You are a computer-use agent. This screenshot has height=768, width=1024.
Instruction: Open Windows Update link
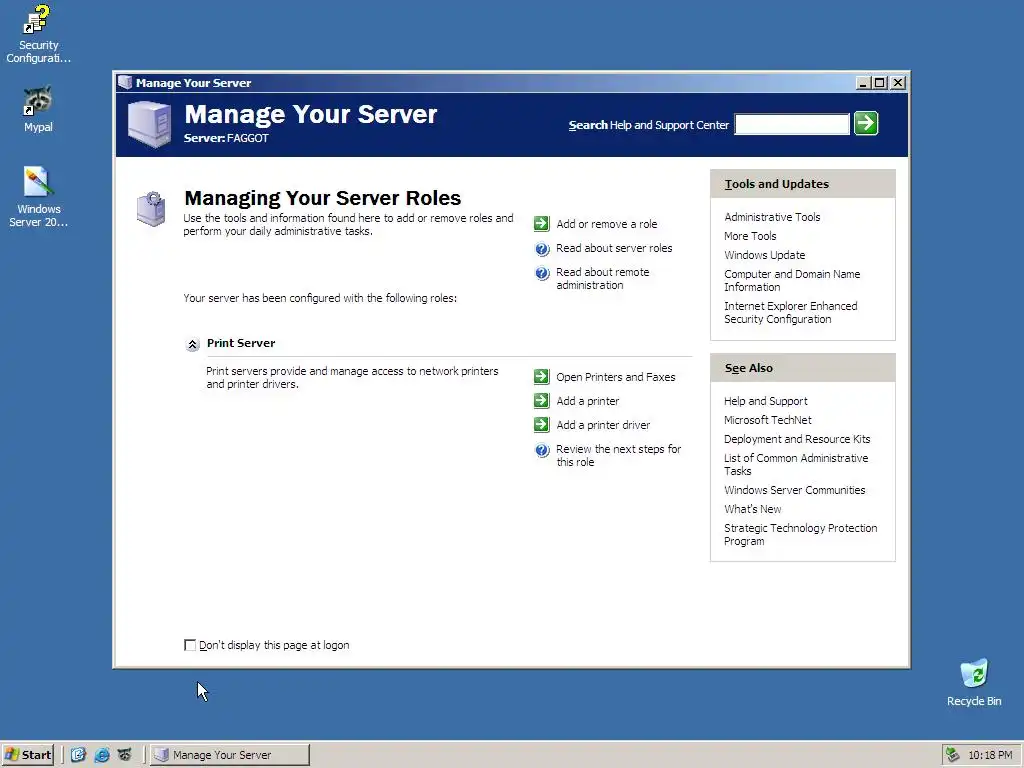[x=764, y=255]
